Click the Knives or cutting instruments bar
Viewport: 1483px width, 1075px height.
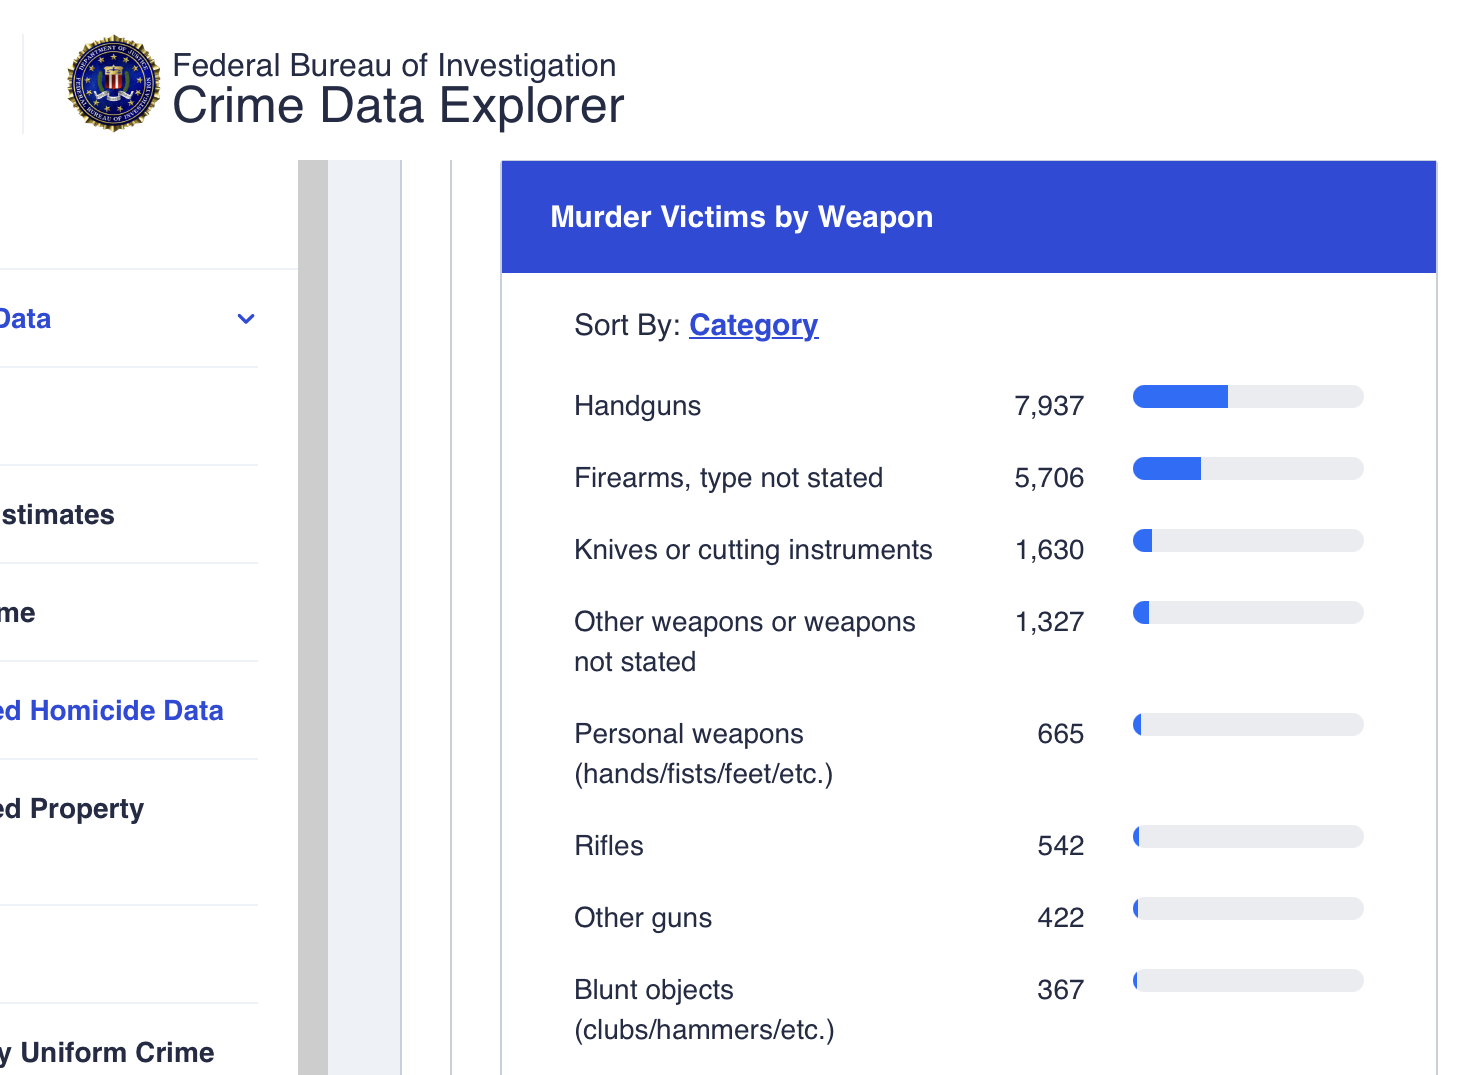tap(1247, 540)
